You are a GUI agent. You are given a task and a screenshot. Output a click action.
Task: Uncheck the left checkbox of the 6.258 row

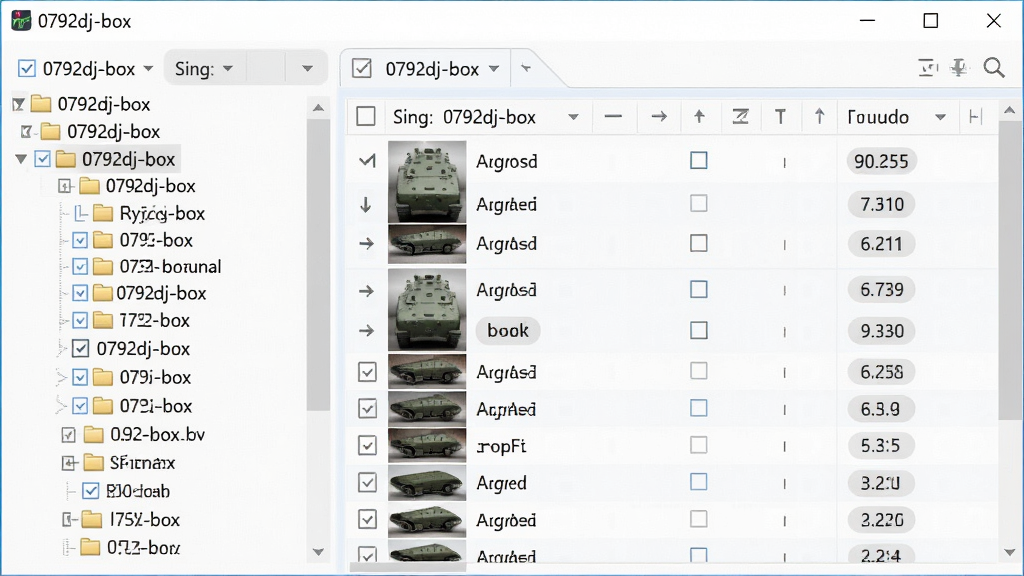(367, 372)
